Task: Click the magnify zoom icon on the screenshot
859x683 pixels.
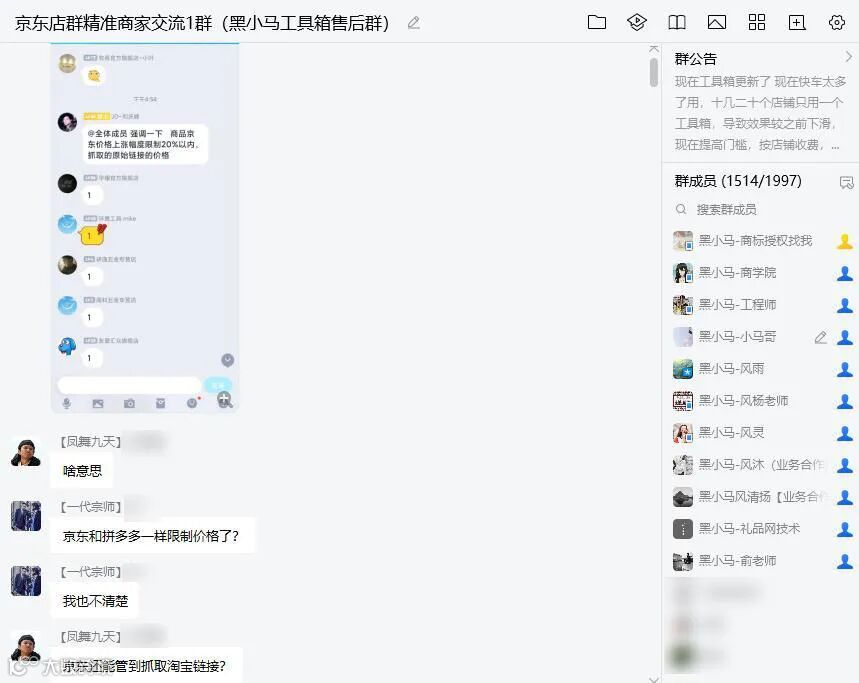Action: click(x=225, y=399)
